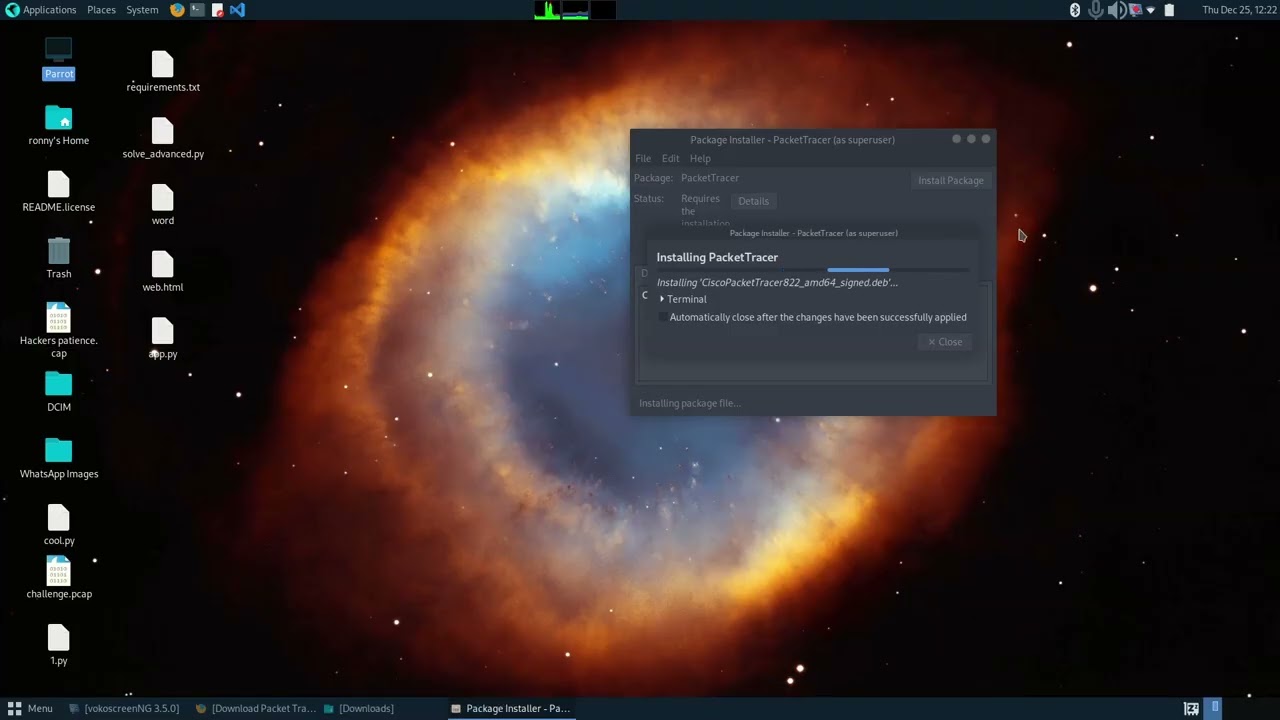Switch to Download Packet Tracer taskbar window

pyautogui.click(x=255, y=708)
